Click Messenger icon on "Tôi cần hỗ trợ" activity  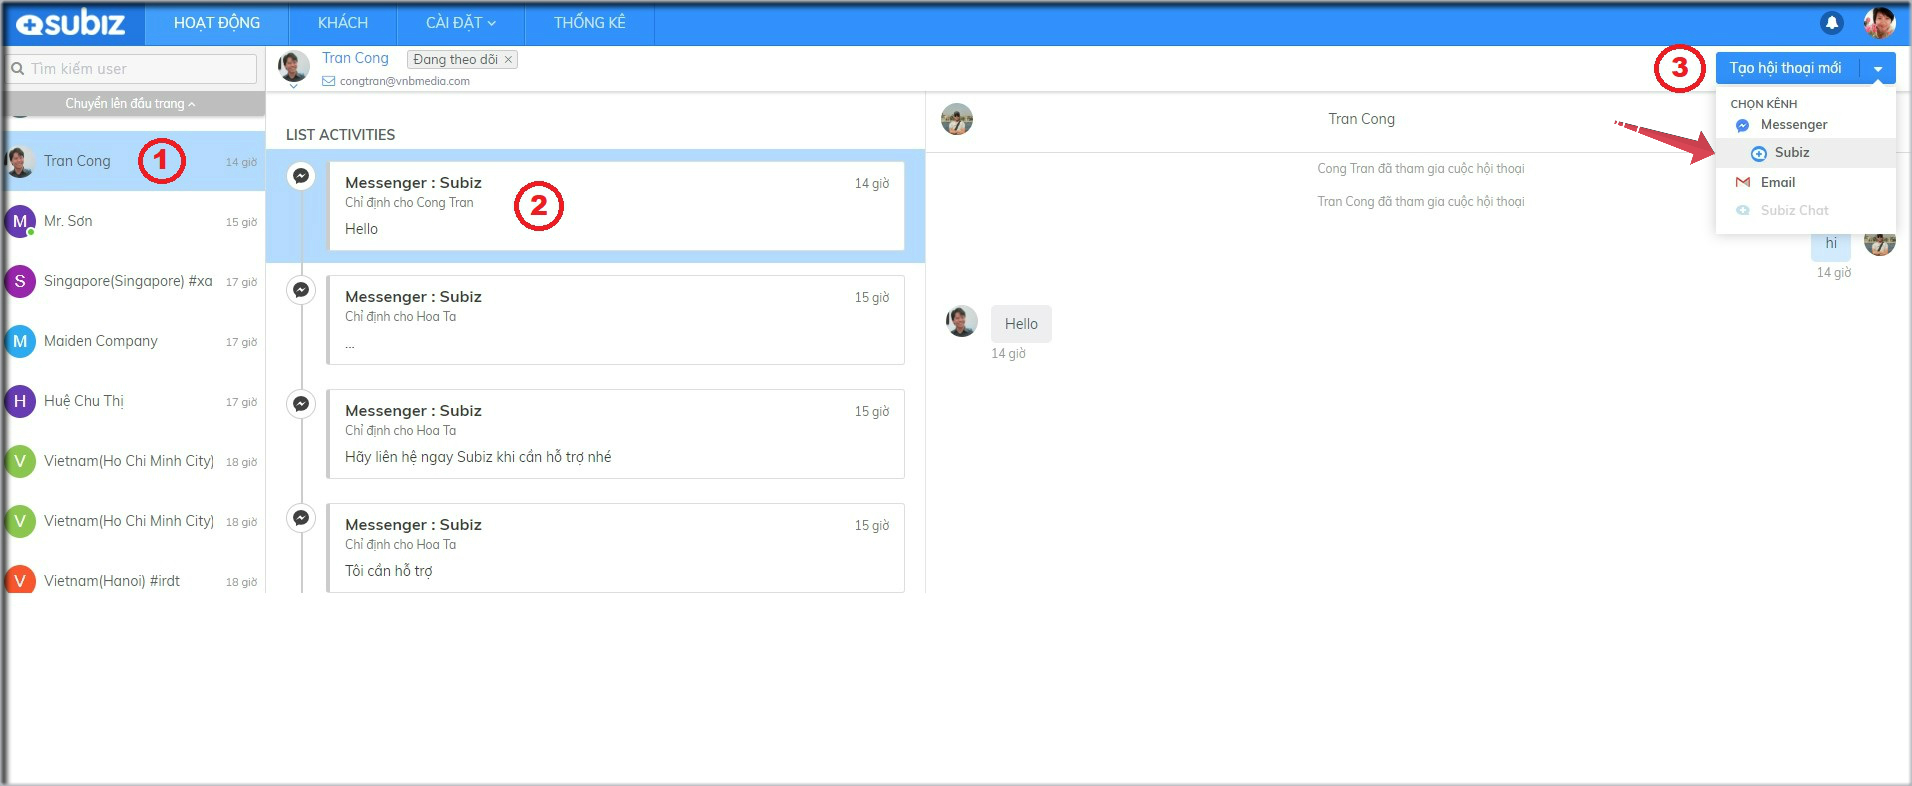(x=301, y=518)
